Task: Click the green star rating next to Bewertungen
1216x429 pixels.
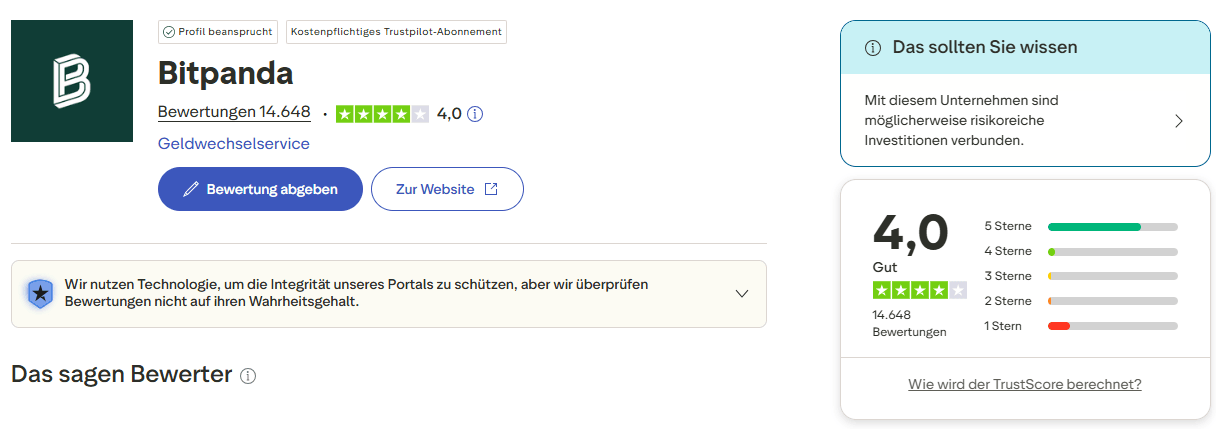Action: point(382,114)
